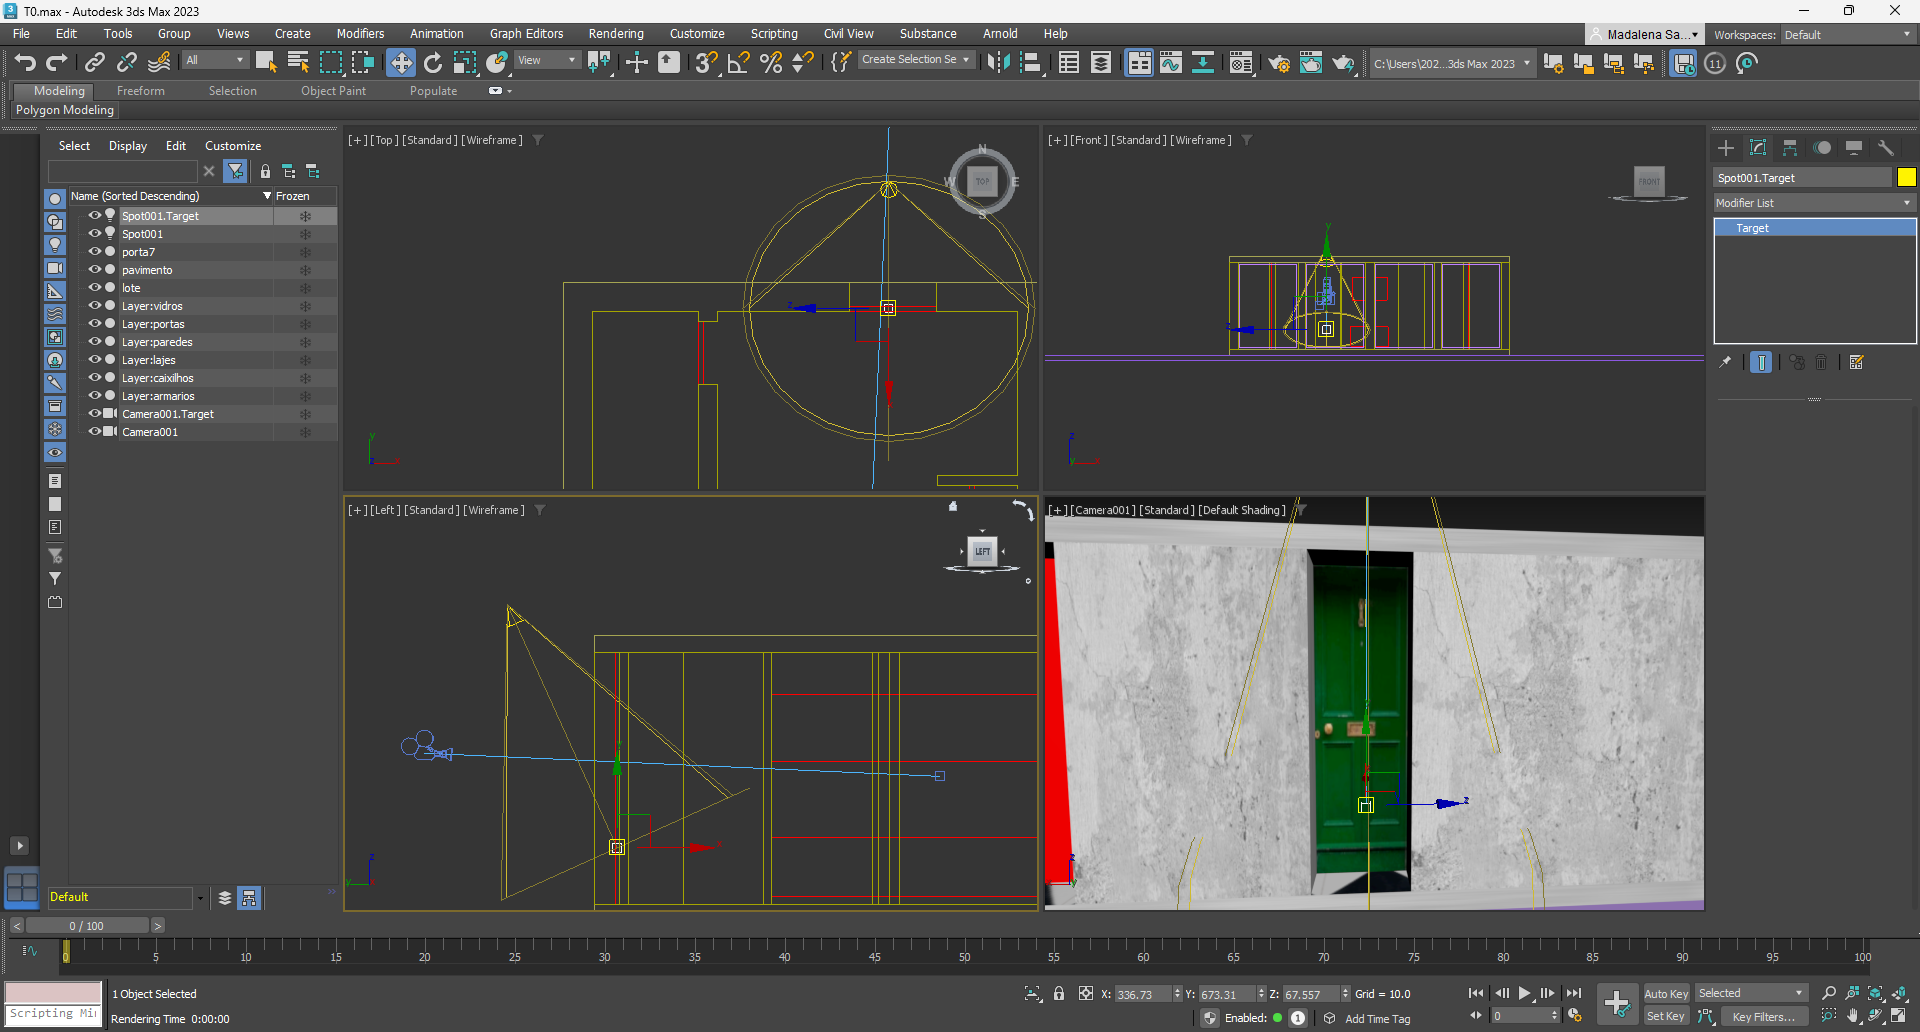Click the Key Filters button
Image resolution: width=1920 pixels, height=1032 pixels.
(1764, 1016)
